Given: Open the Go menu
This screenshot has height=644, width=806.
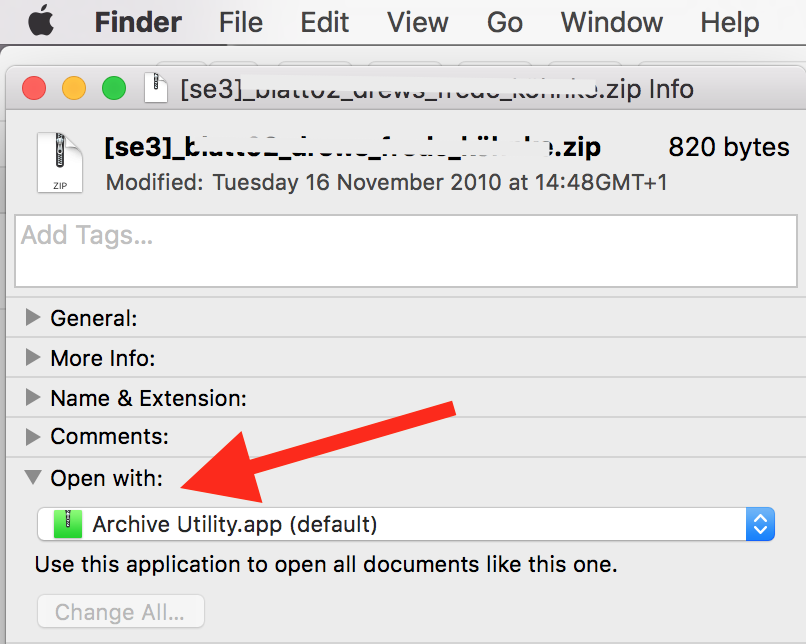Looking at the screenshot, I should [504, 22].
